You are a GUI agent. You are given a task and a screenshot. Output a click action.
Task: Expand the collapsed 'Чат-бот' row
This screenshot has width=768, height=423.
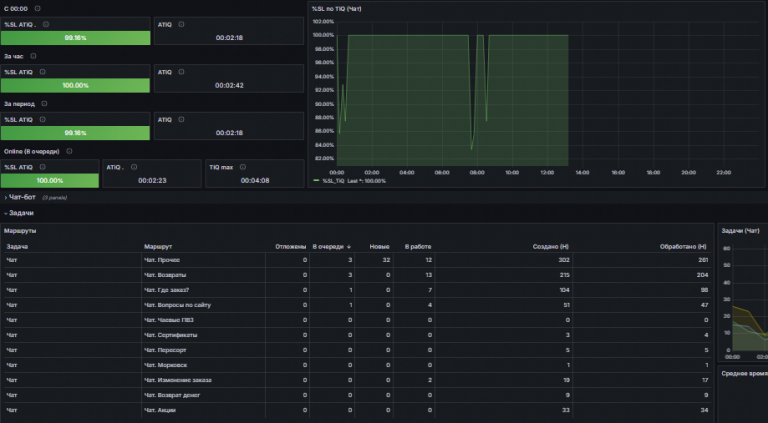point(20,197)
